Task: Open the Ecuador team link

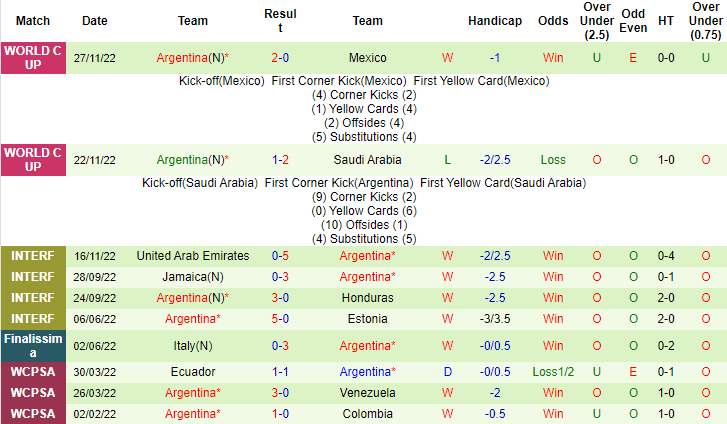Action: click(x=193, y=371)
